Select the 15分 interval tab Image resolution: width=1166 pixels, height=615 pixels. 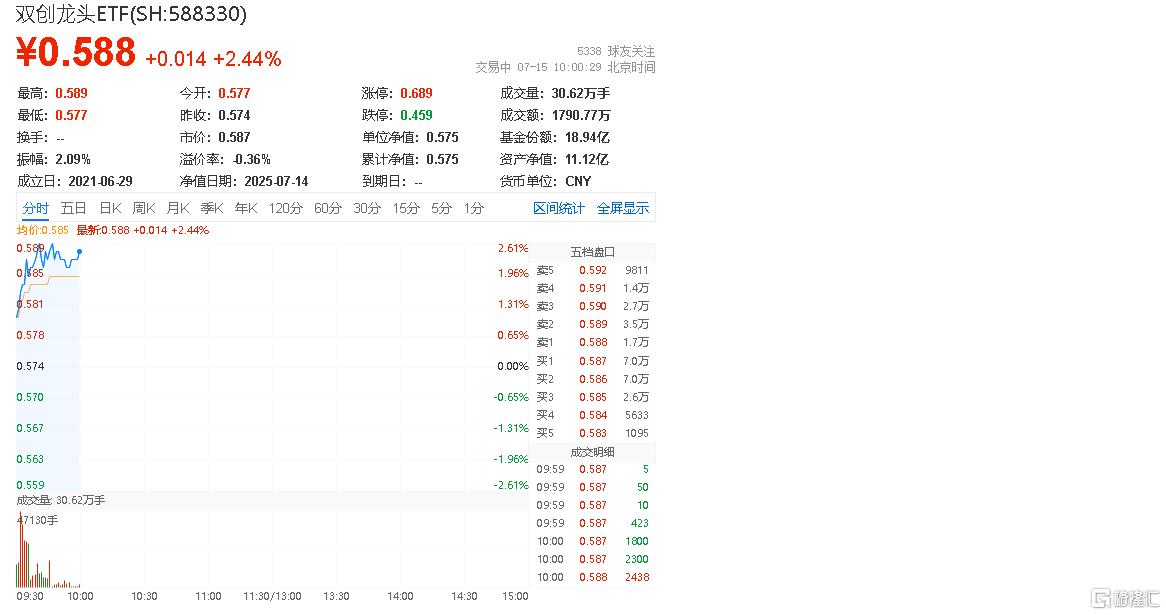point(406,208)
